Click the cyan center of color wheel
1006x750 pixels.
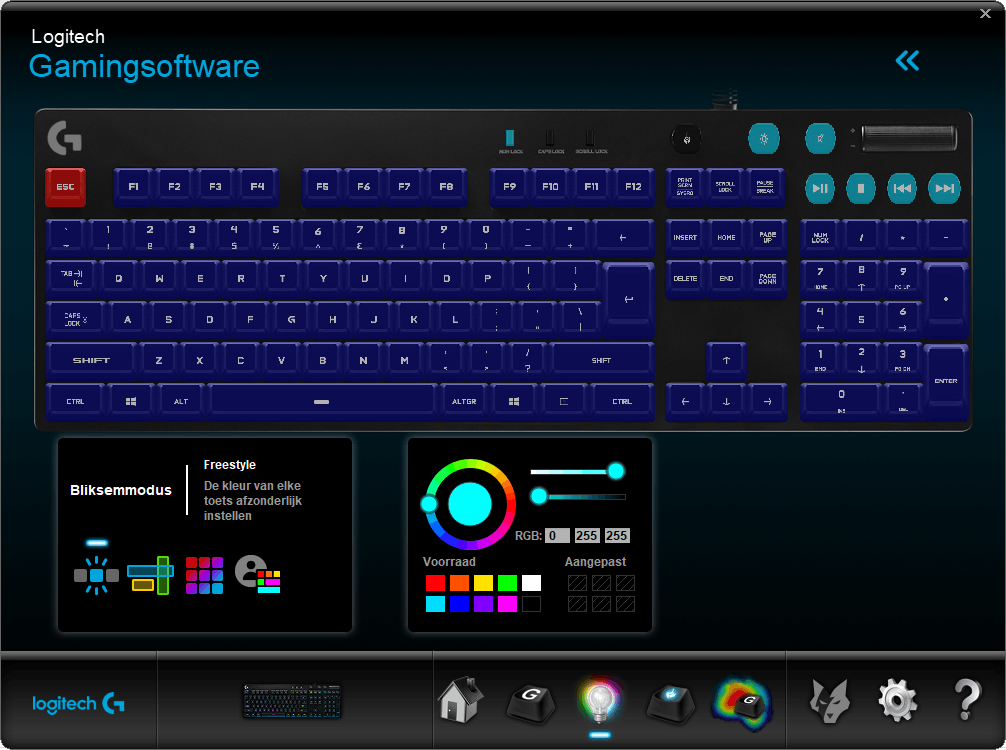(470, 504)
